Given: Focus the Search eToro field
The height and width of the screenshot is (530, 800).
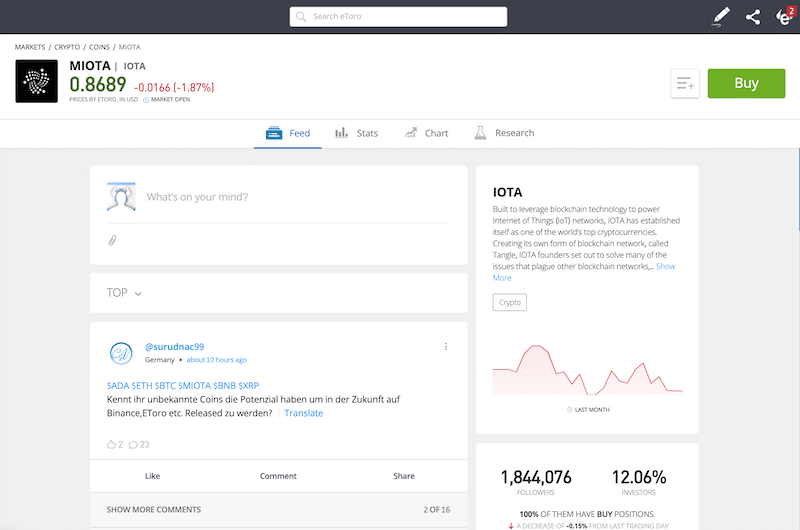Looking at the screenshot, I should pos(398,17).
